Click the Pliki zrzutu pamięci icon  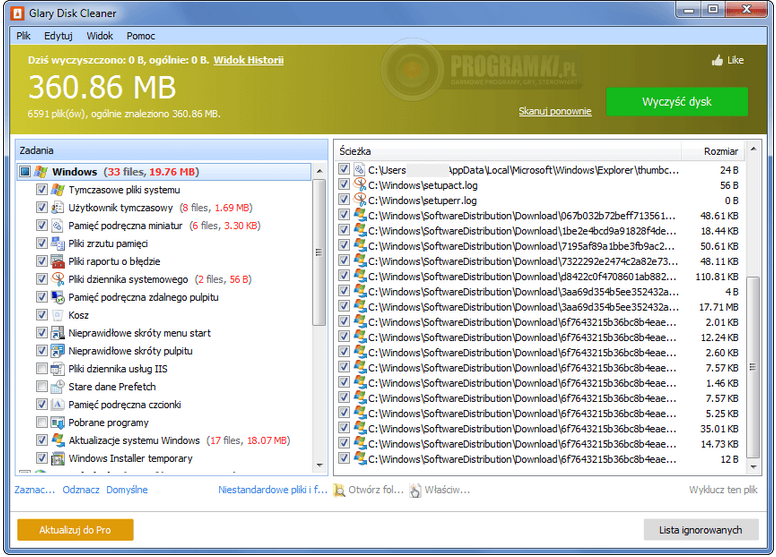click(x=58, y=243)
